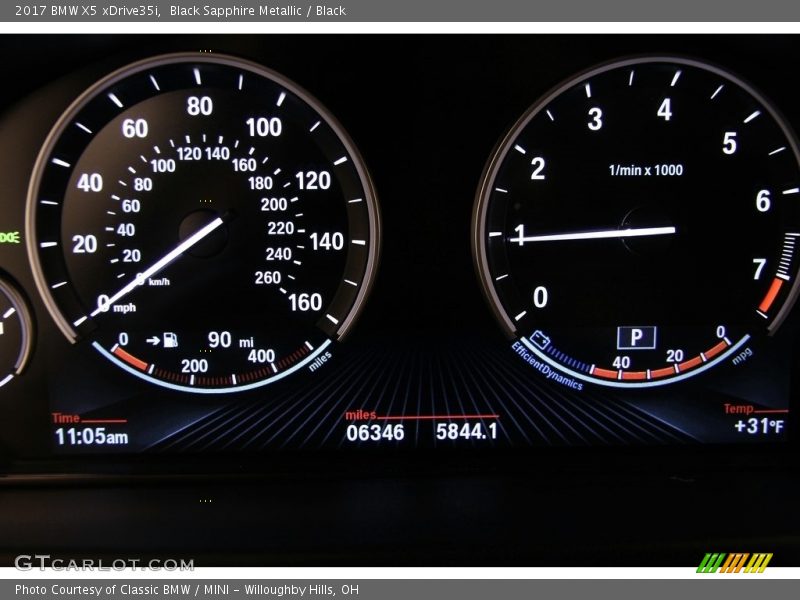Click the arrow before the fuel pump

tap(153, 340)
